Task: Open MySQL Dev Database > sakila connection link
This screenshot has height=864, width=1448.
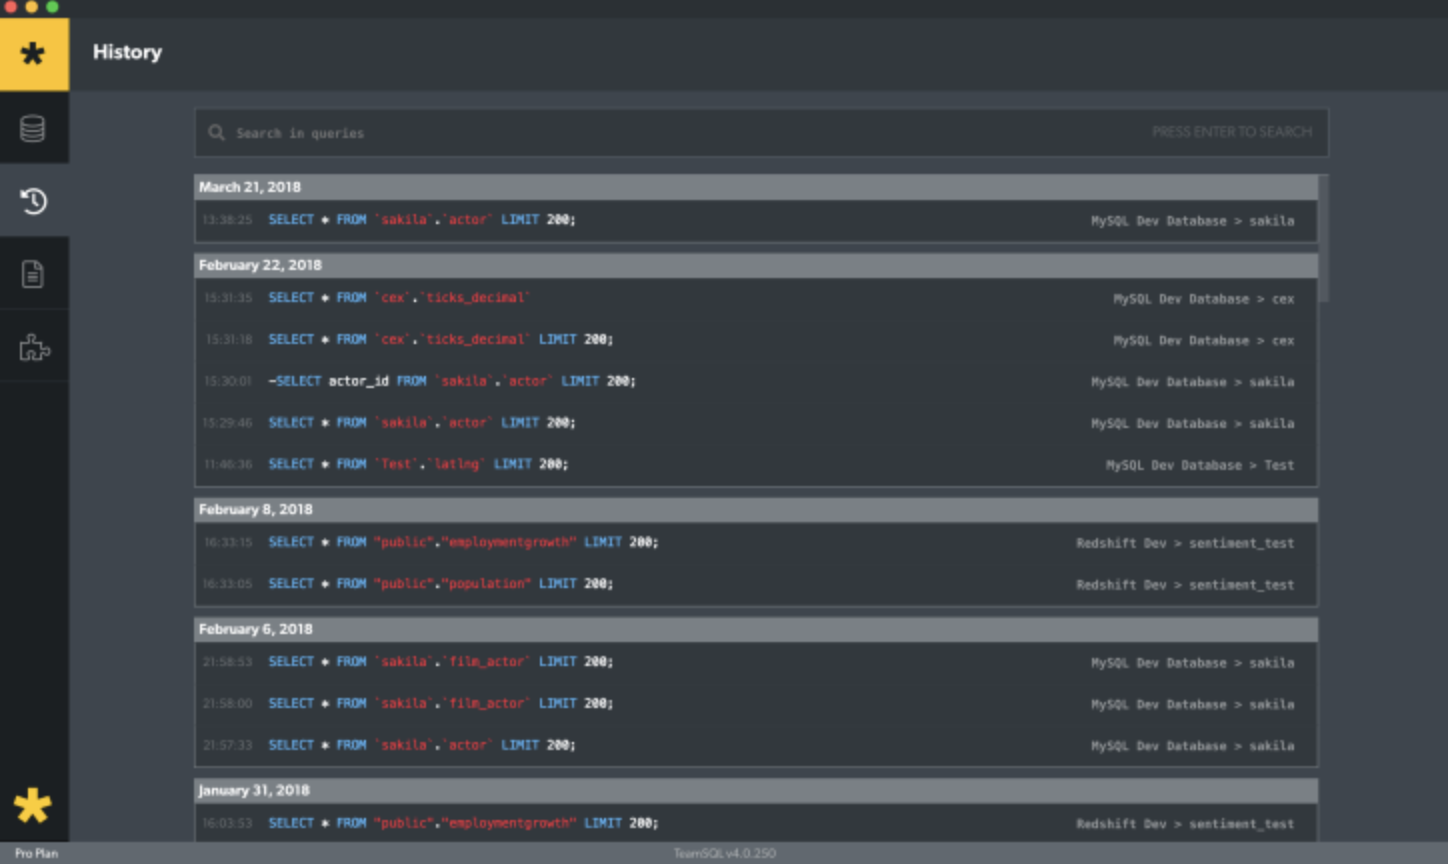Action: 1190,220
